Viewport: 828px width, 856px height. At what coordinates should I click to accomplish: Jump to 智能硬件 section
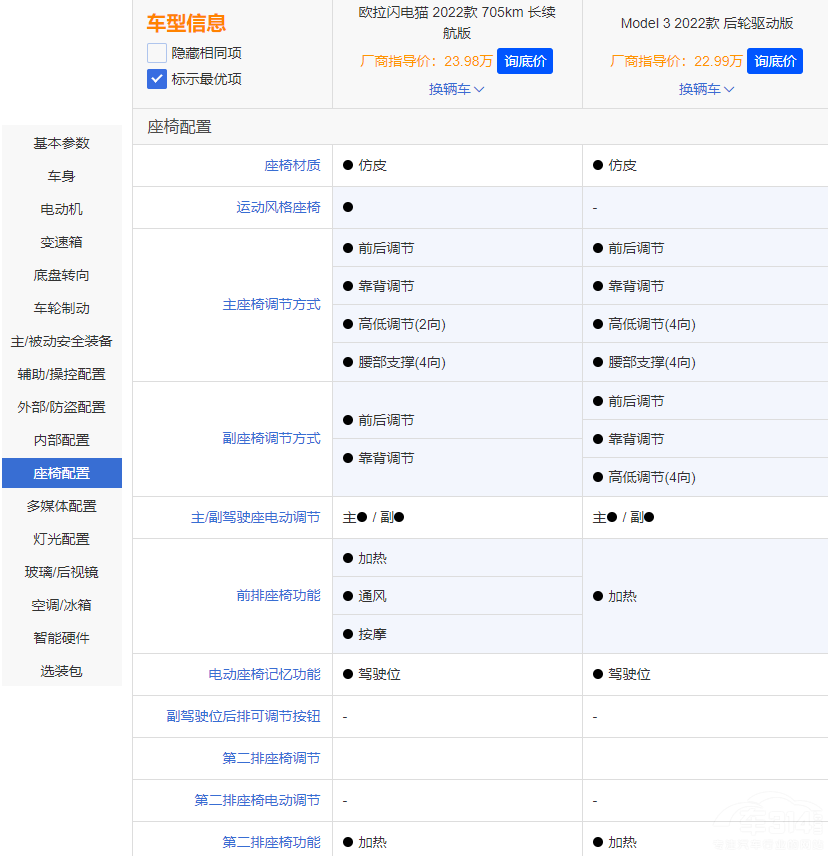point(62,638)
